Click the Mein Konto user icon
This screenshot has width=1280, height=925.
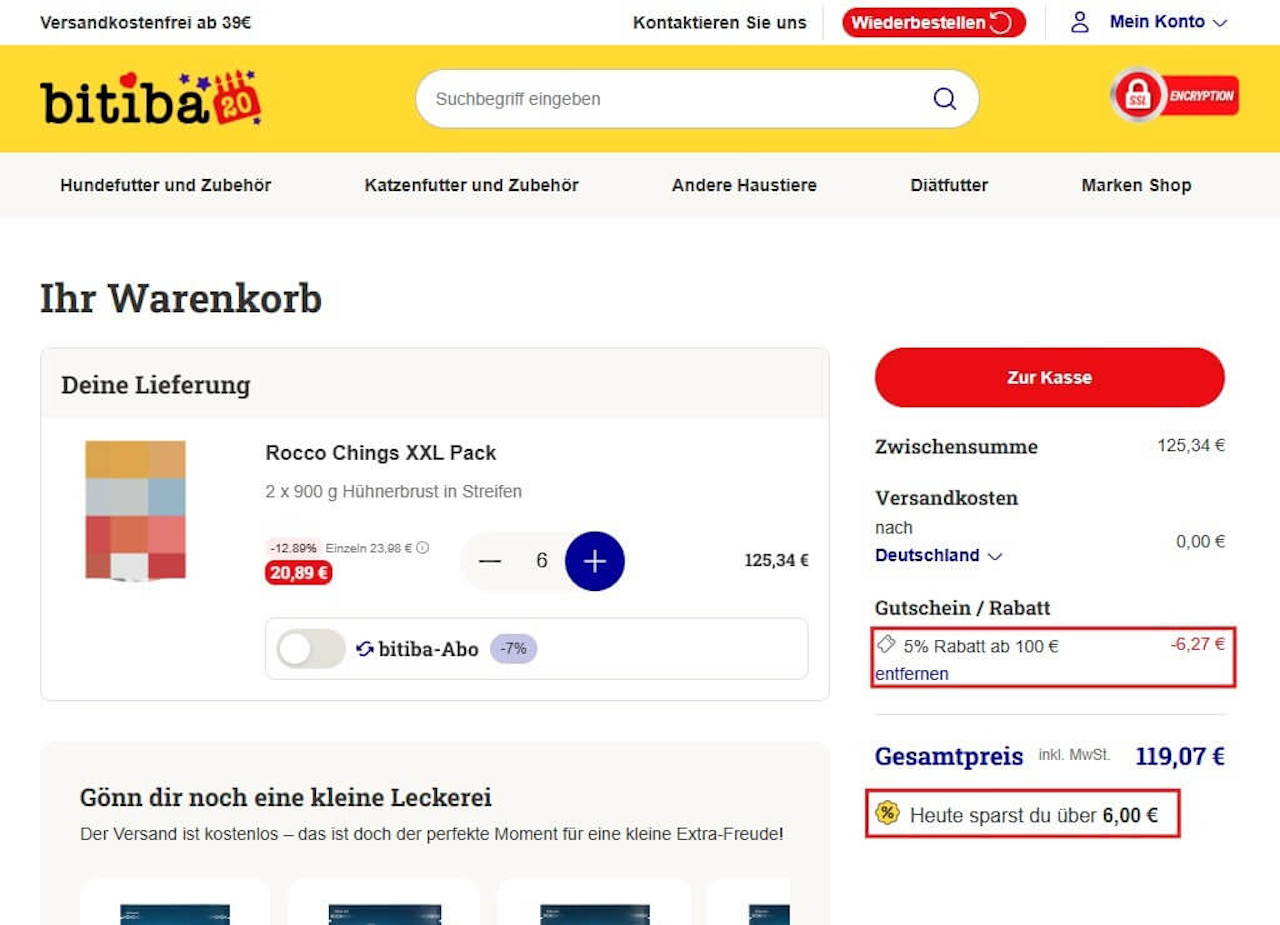(1080, 22)
